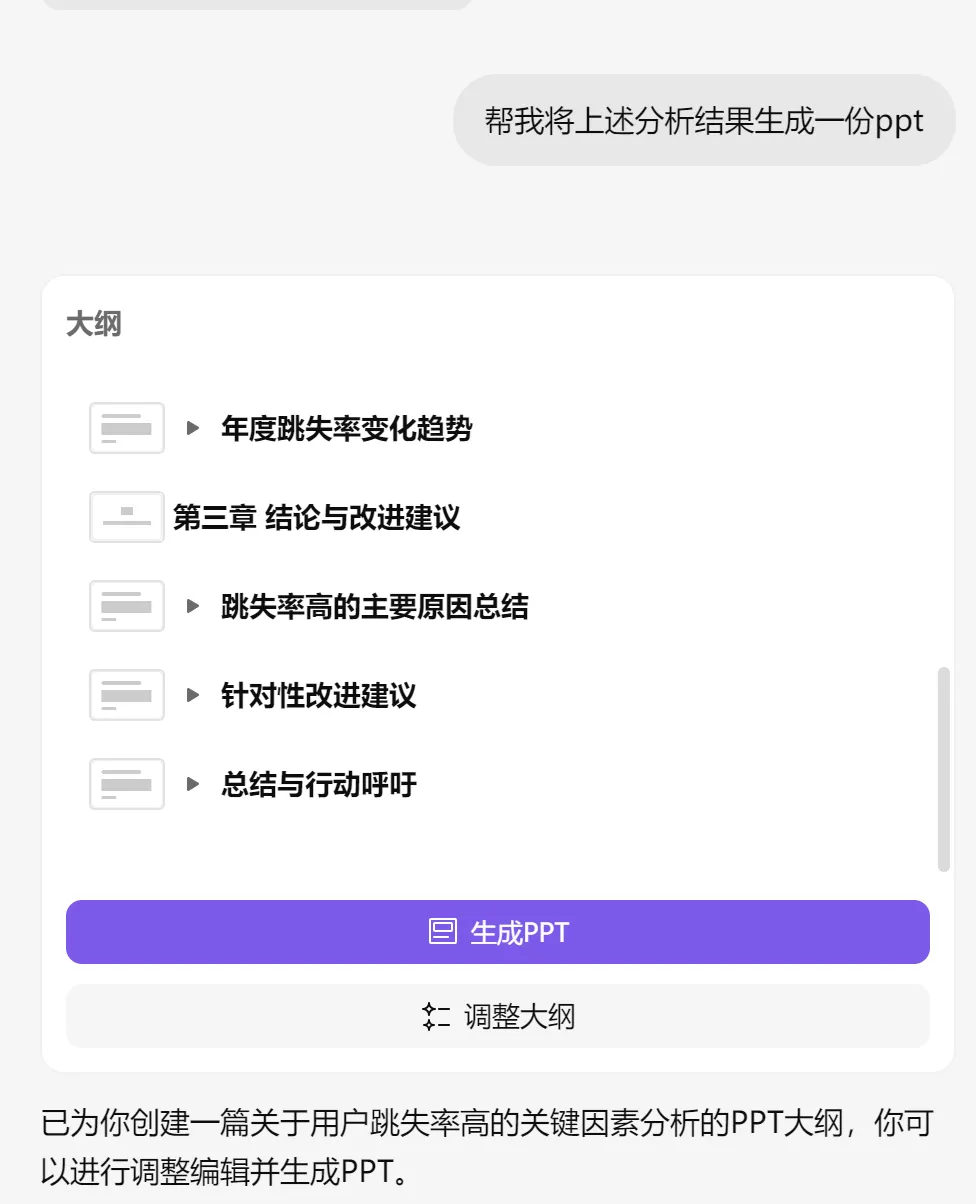Expand the 年度跳失率变化趋势 outline item
The height and width of the screenshot is (1204, 976).
click(x=193, y=428)
